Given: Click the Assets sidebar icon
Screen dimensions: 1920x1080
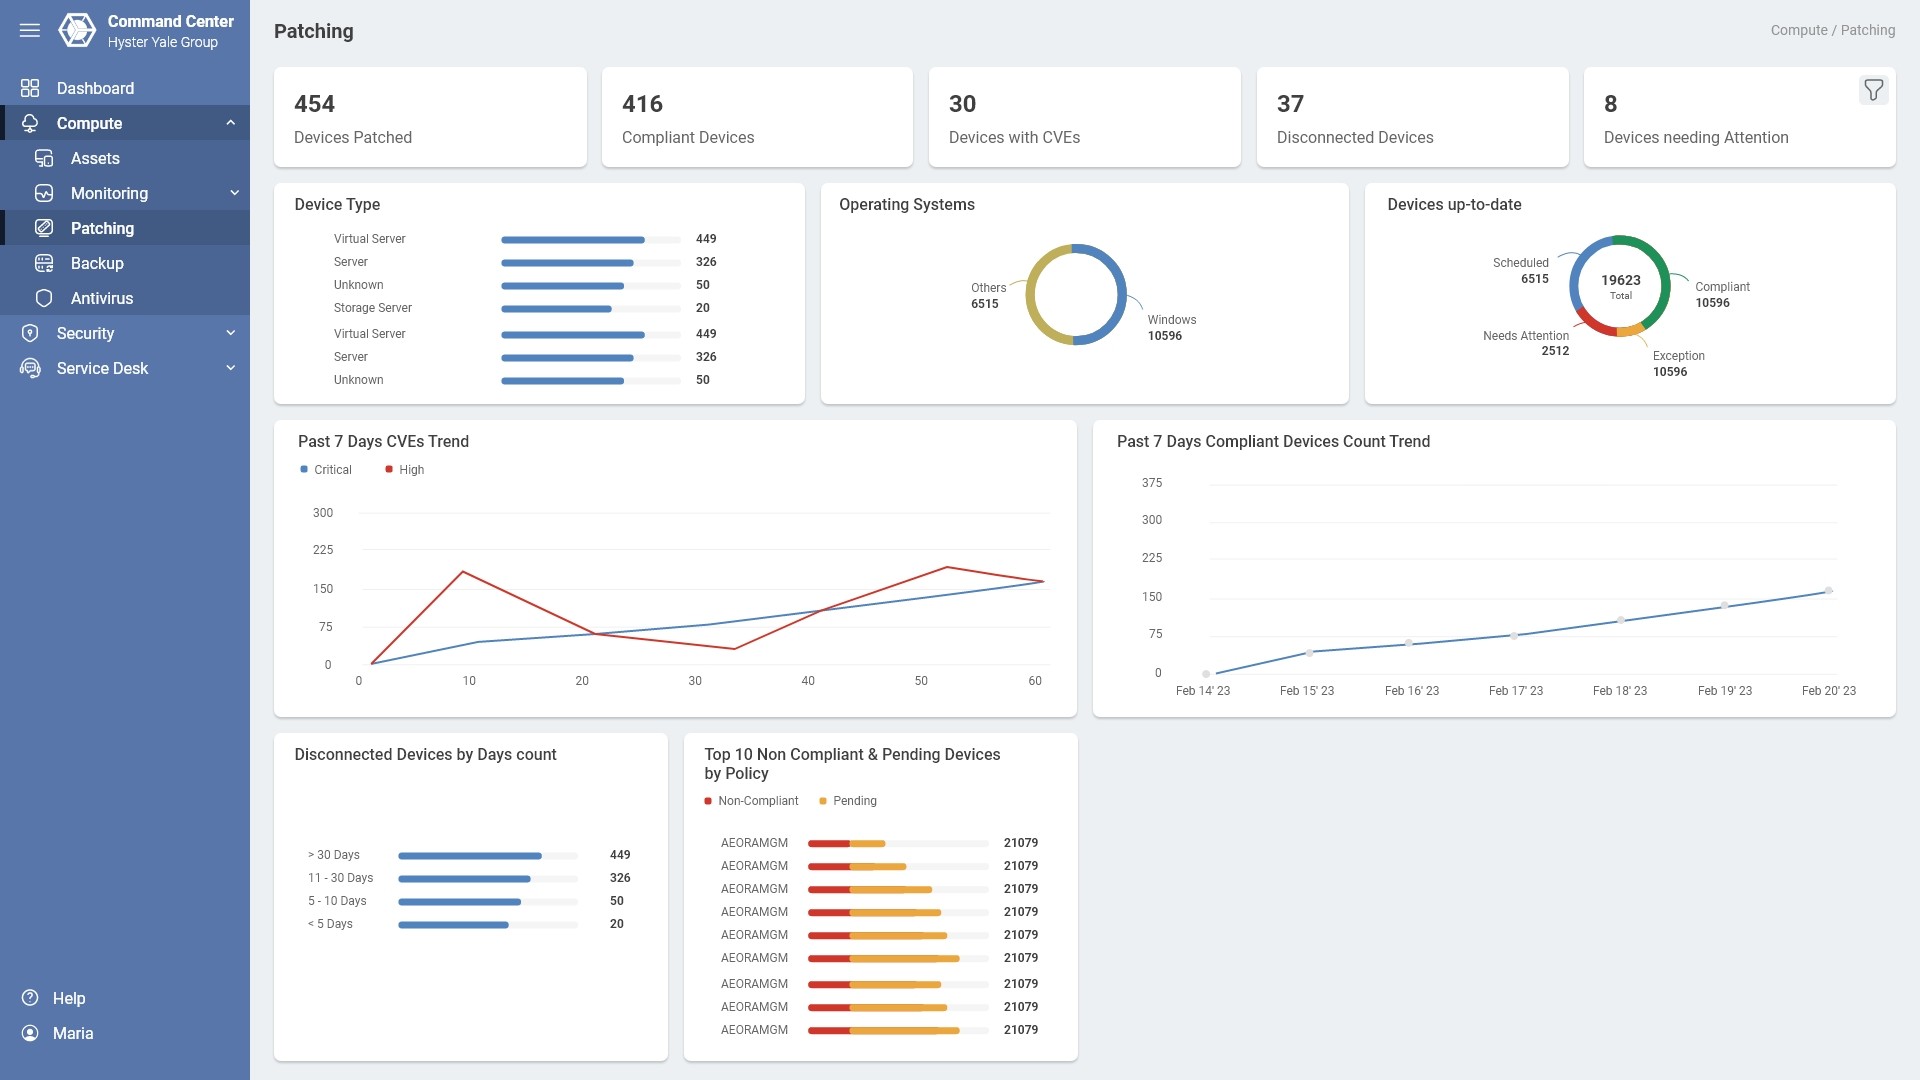Looking at the screenshot, I should click(44, 158).
